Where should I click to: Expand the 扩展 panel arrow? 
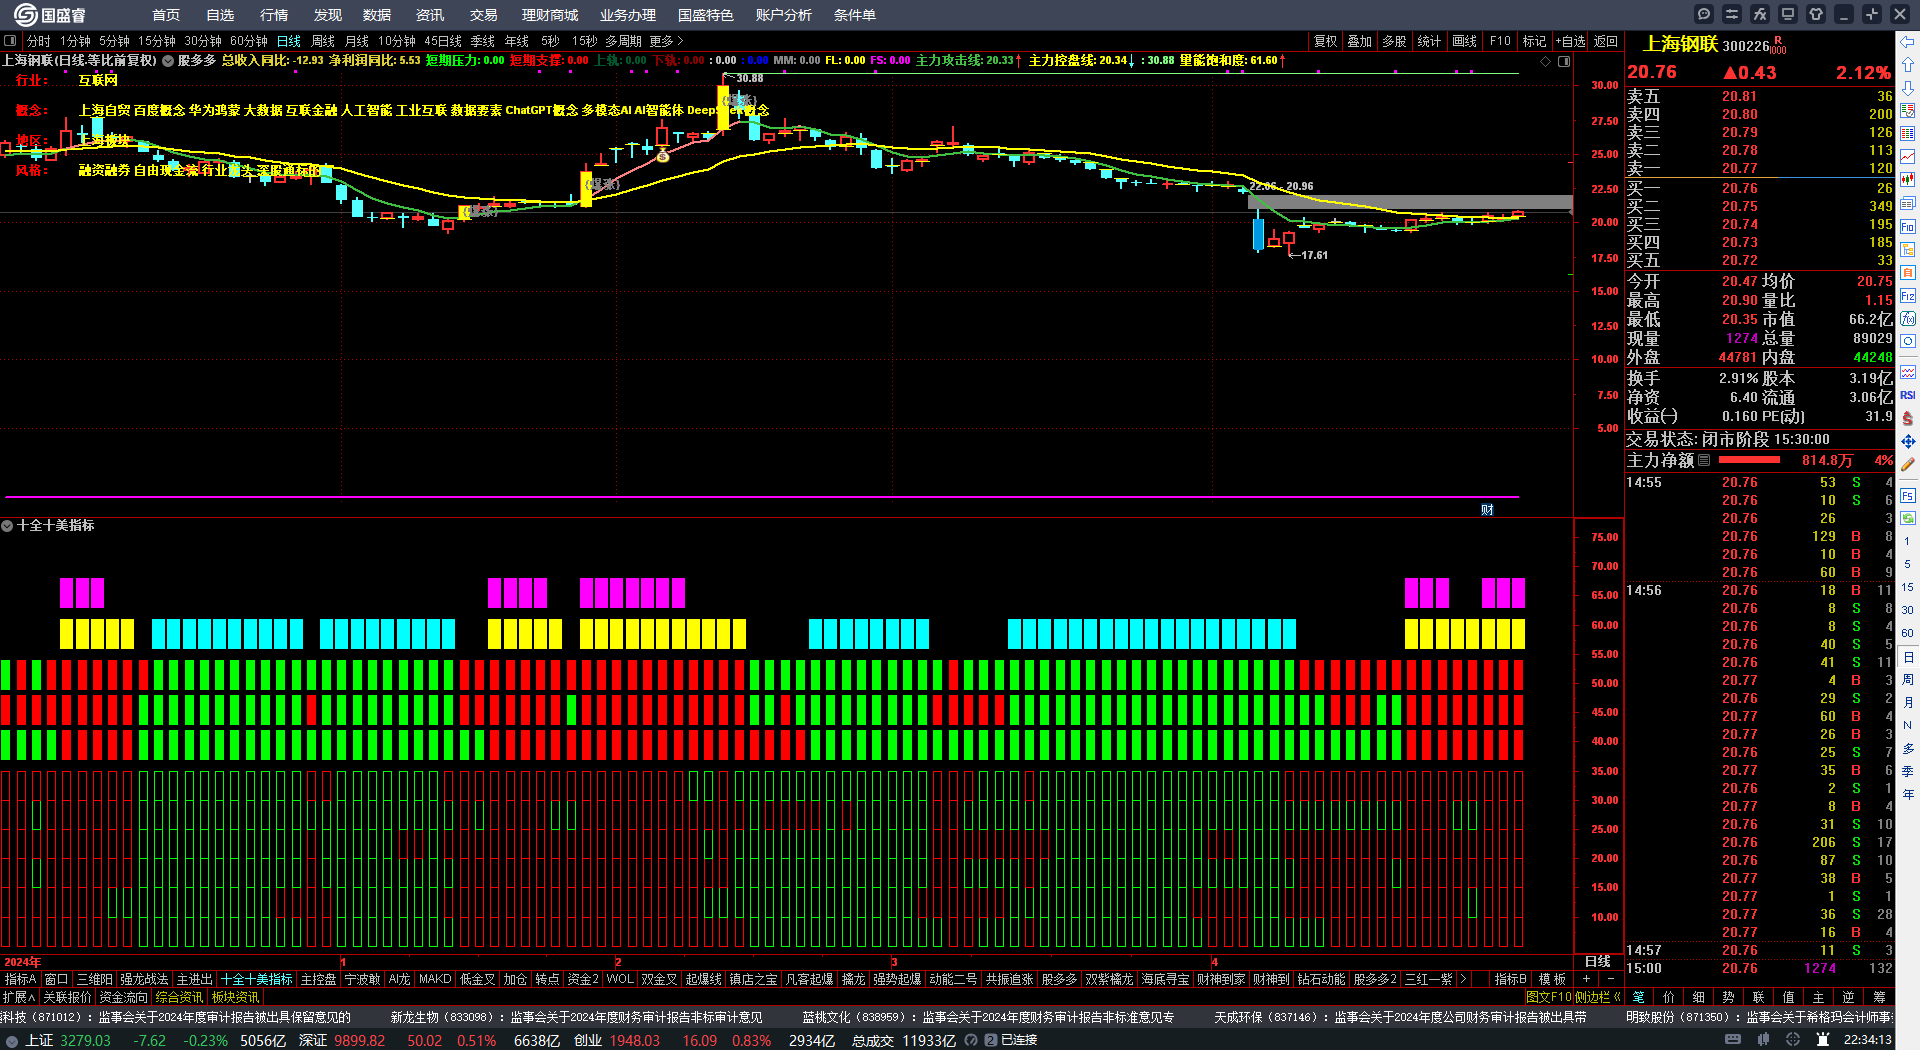(19, 997)
